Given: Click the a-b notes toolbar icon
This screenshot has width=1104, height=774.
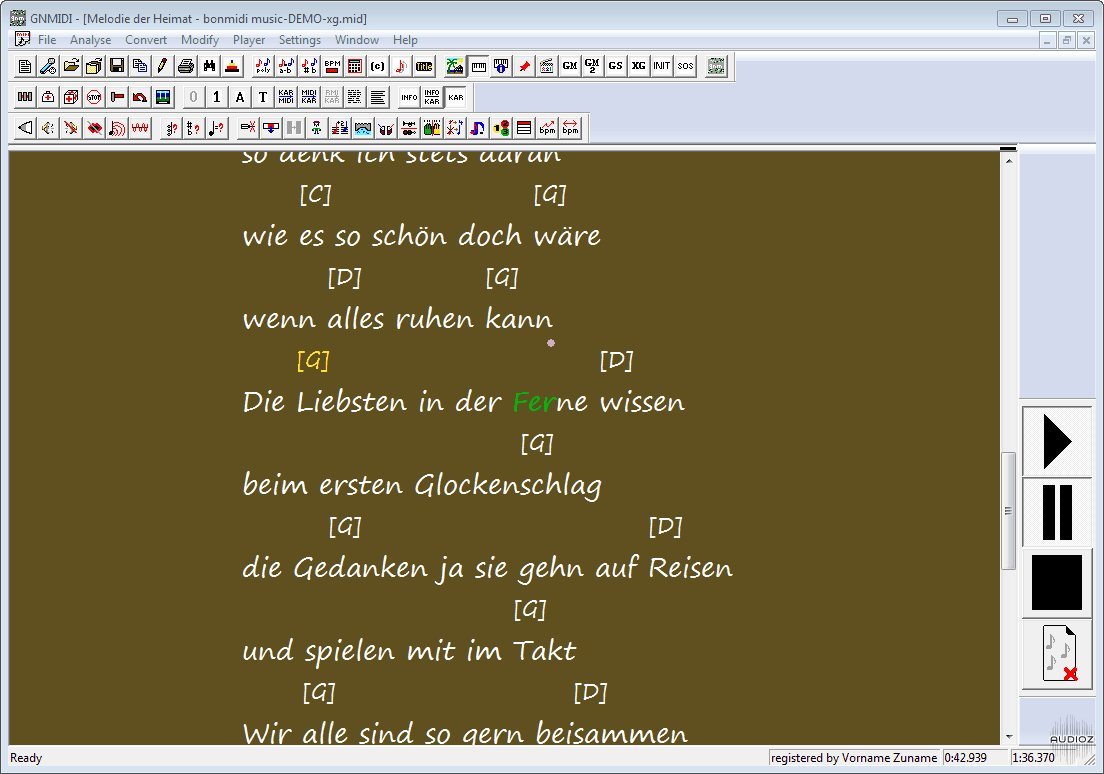Looking at the screenshot, I should pyautogui.click(x=286, y=66).
